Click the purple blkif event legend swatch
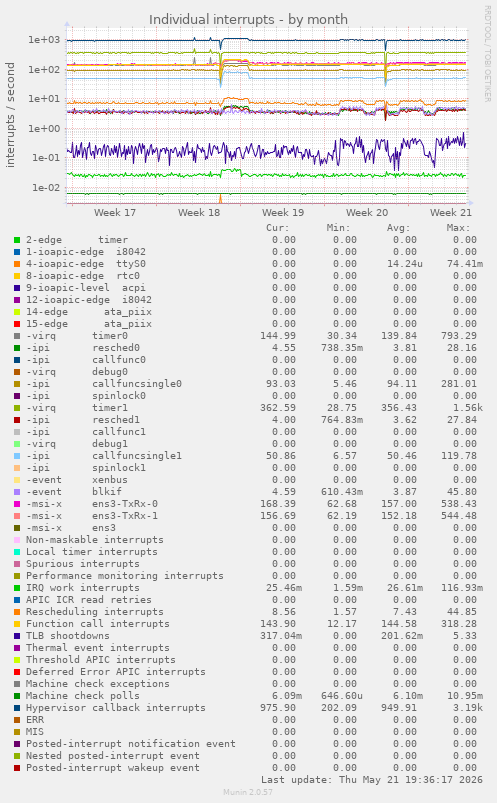Screen dimensions: 497x803 [17, 492]
